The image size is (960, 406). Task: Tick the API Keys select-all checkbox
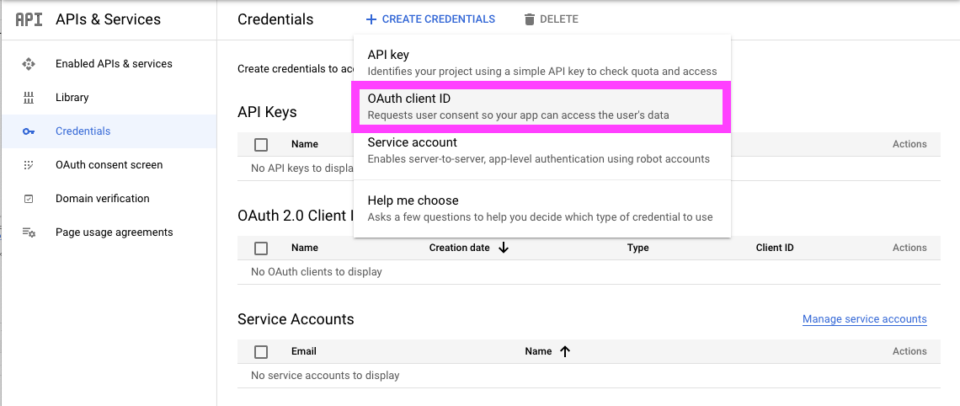click(261, 145)
